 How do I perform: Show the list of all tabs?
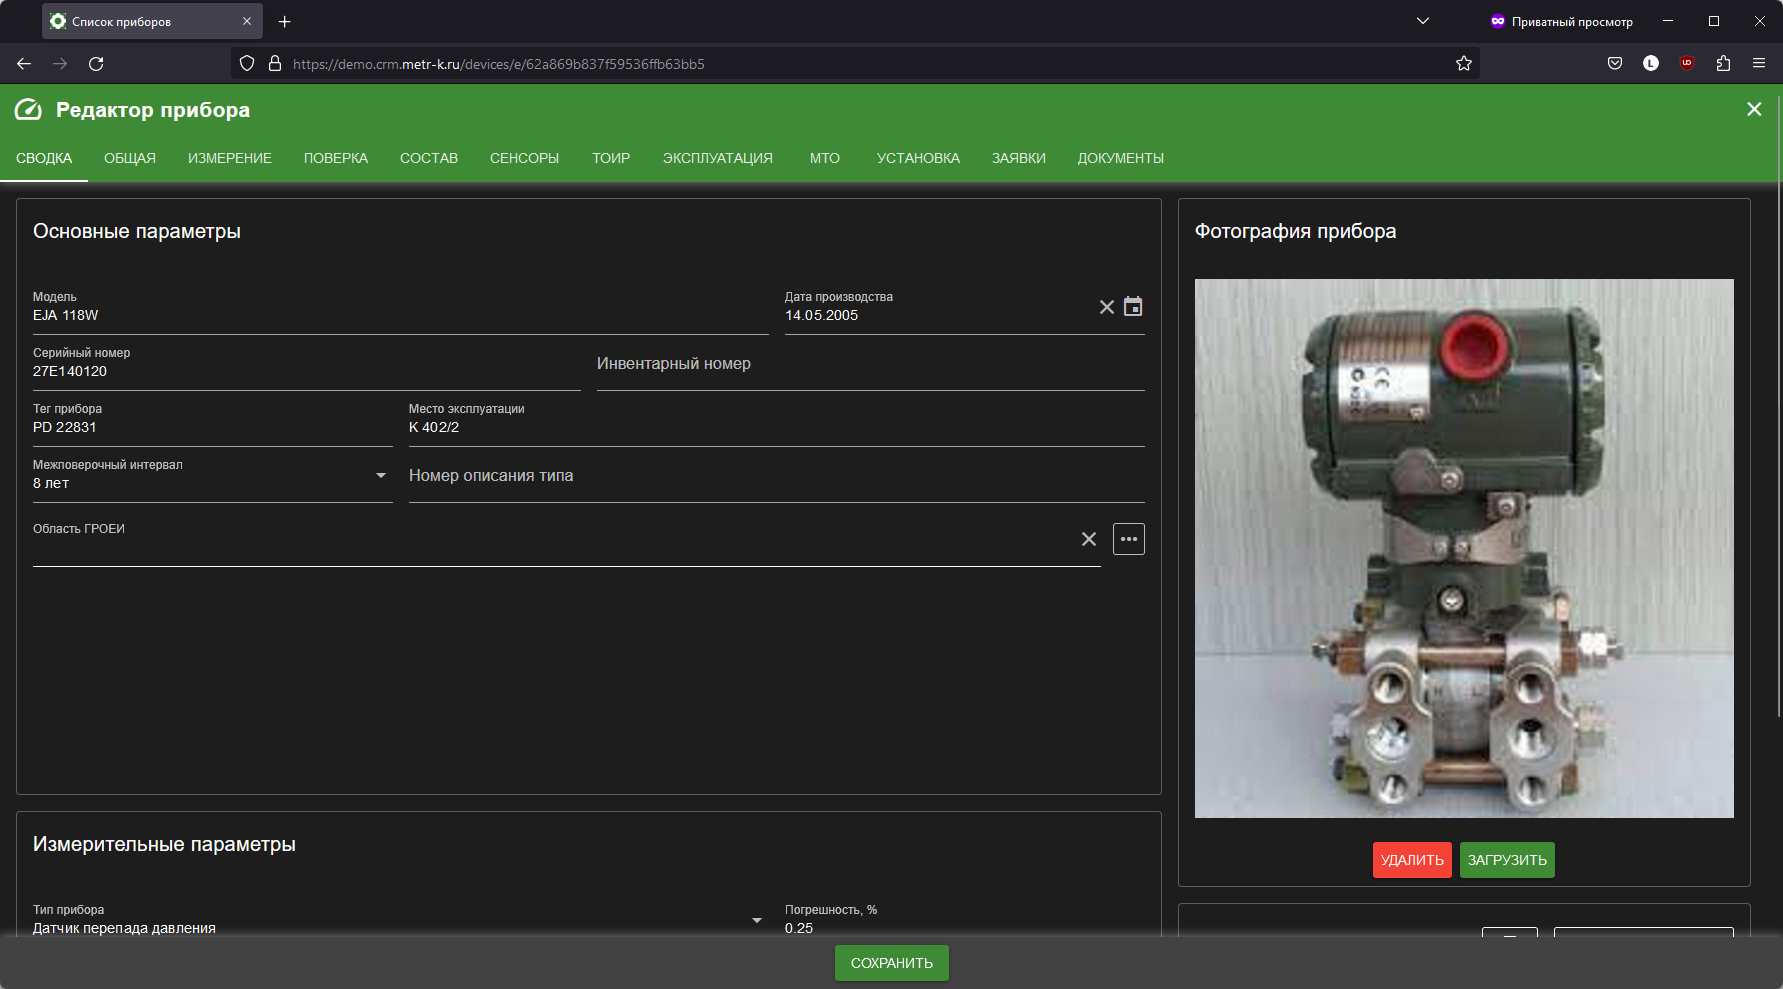pos(1423,21)
